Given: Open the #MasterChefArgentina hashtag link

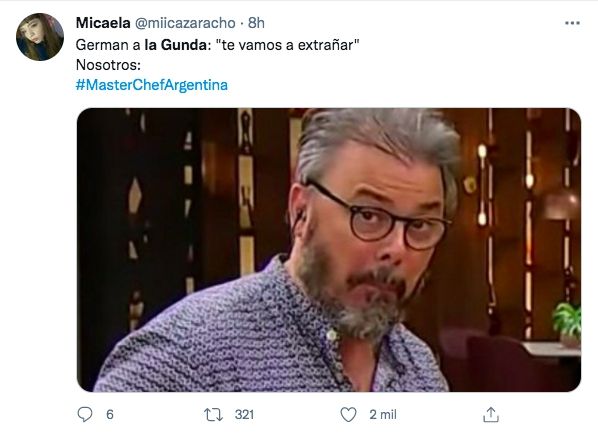Looking at the screenshot, I should click(x=152, y=85).
